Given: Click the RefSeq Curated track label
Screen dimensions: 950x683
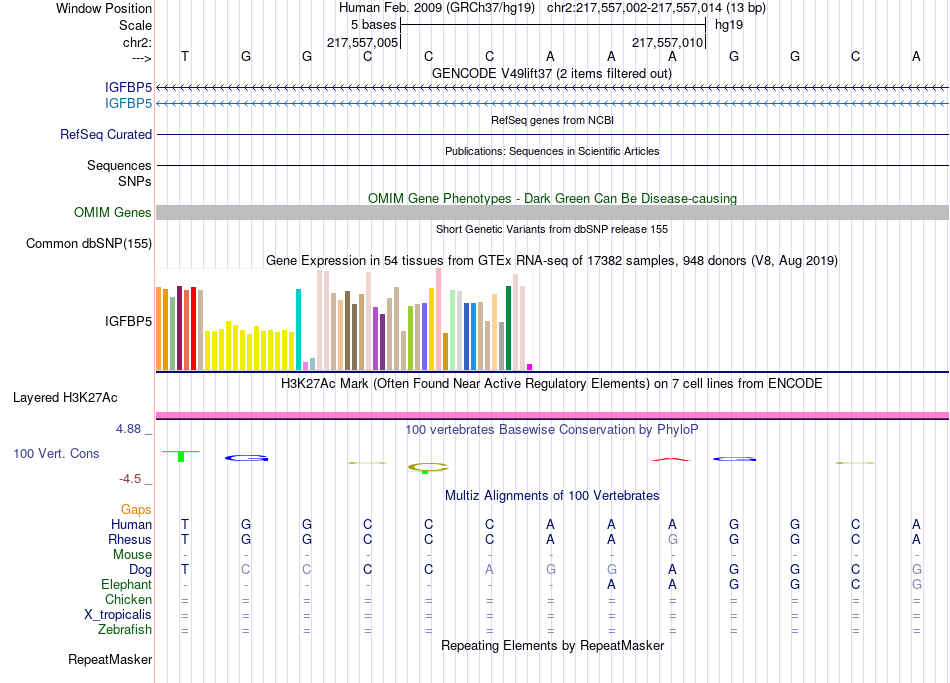Looking at the screenshot, I should [106, 135].
